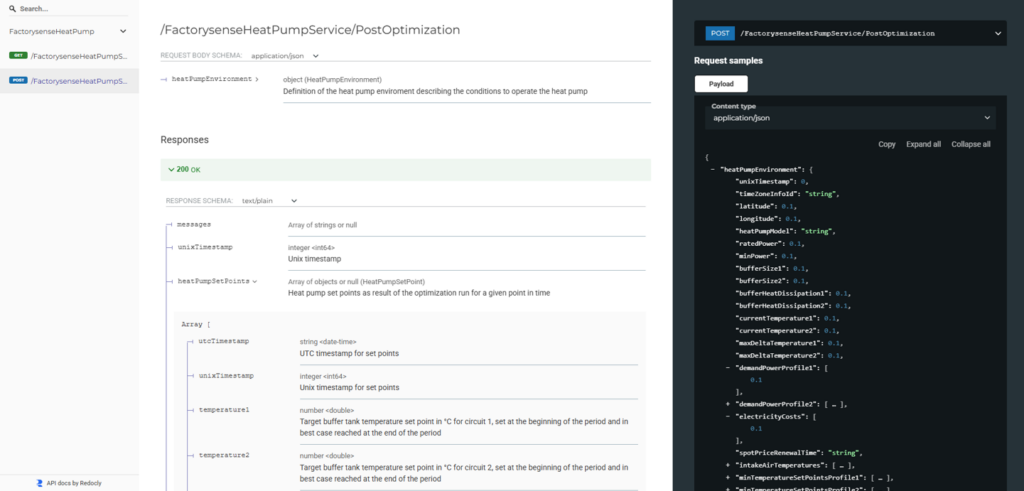
Task: Open the Content type application/json selector
Action: click(x=849, y=118)
